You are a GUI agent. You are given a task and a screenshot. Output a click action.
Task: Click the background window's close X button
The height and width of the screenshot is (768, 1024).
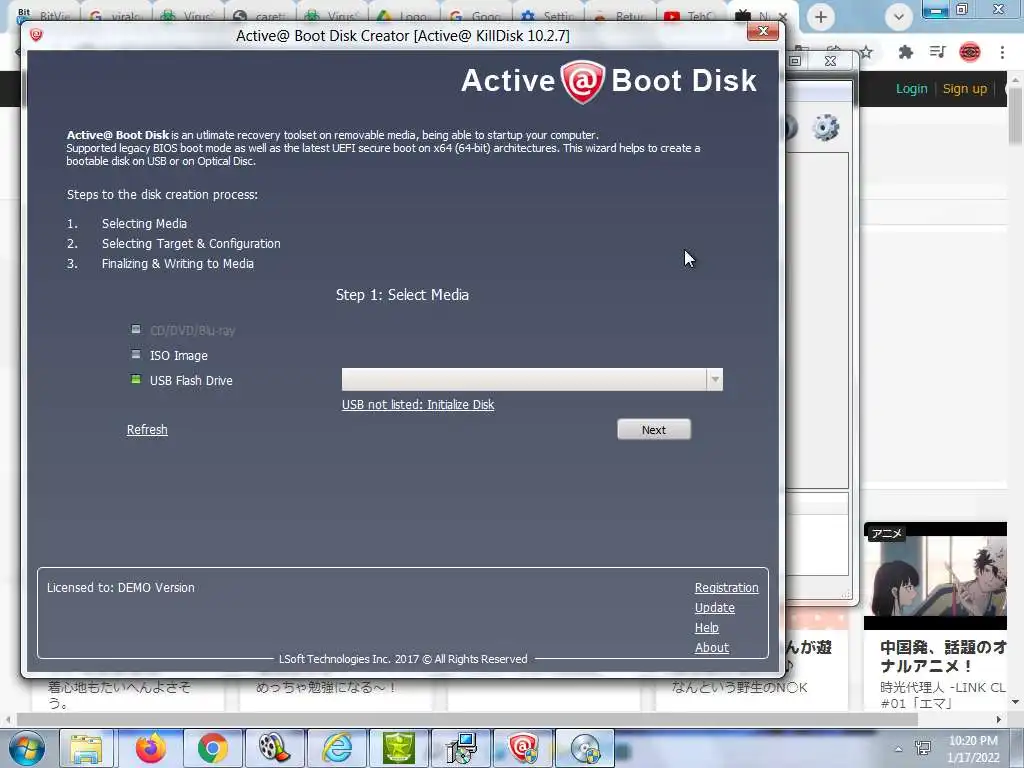pyautogui.click(x=830, y=61)
